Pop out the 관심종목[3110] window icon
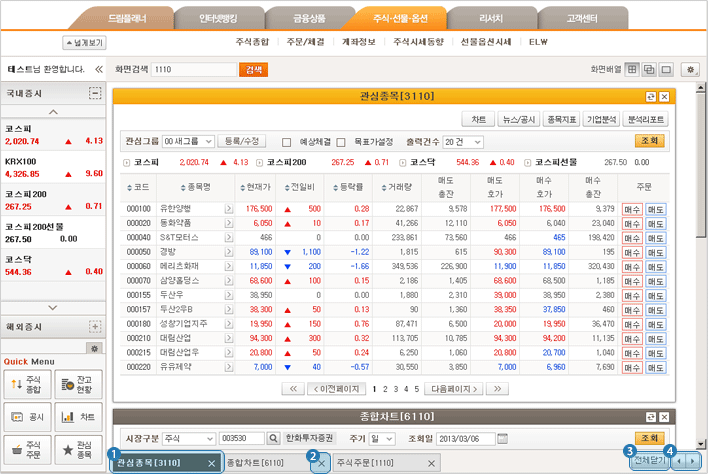 click(651, 97)
